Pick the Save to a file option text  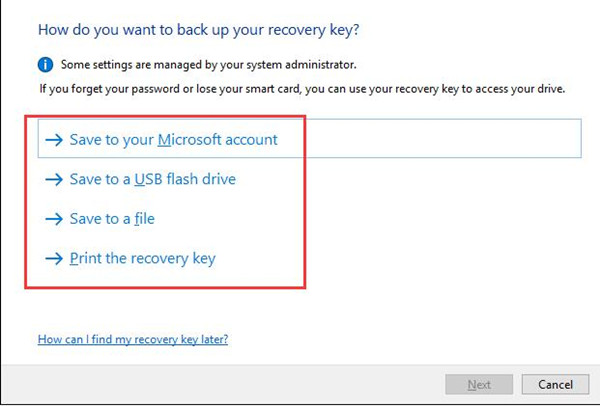(x=112, y=219)
